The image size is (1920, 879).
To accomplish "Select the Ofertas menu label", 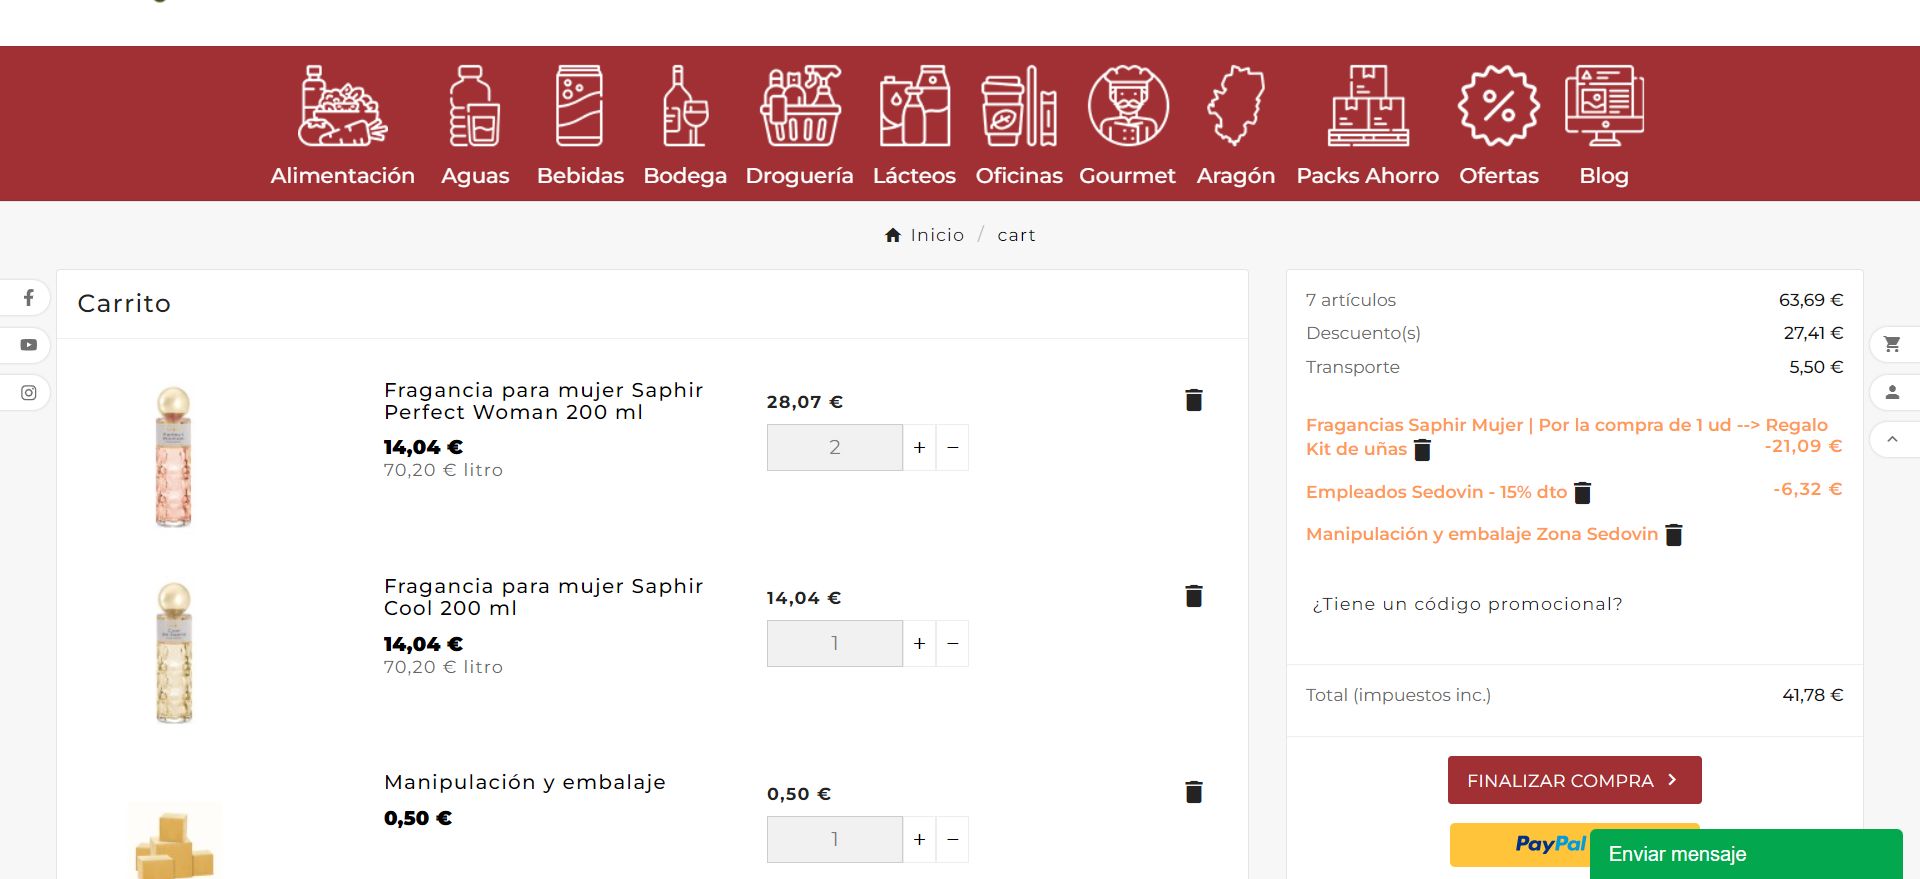I will coord(1499,176).
